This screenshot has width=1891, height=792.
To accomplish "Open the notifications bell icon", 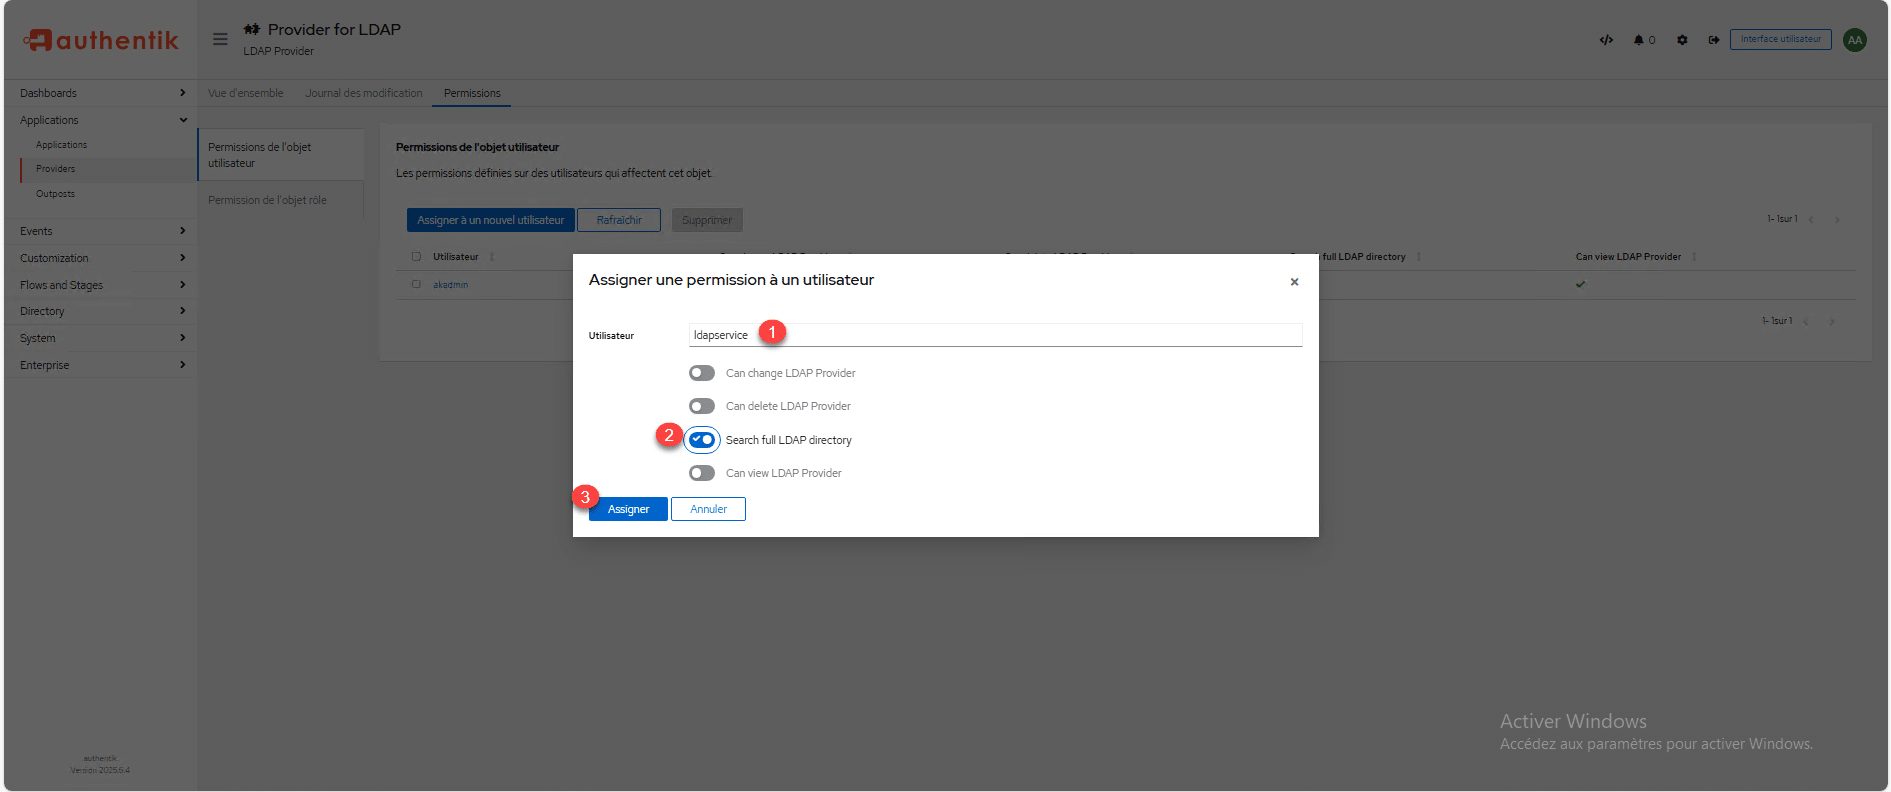I will tap(1640, 40).
